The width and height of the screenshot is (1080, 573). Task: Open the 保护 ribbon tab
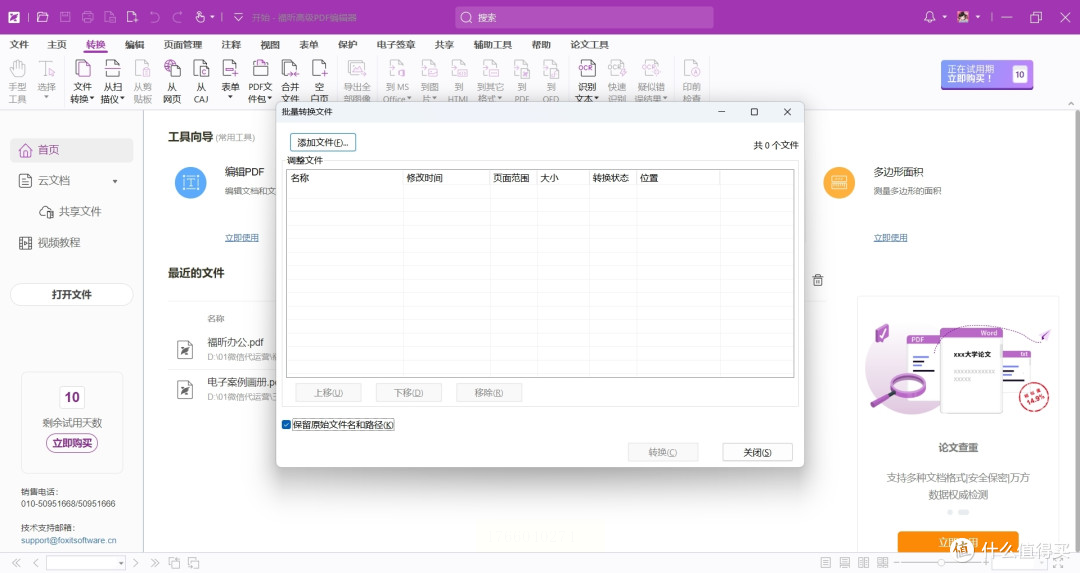[x=347, y=45]
